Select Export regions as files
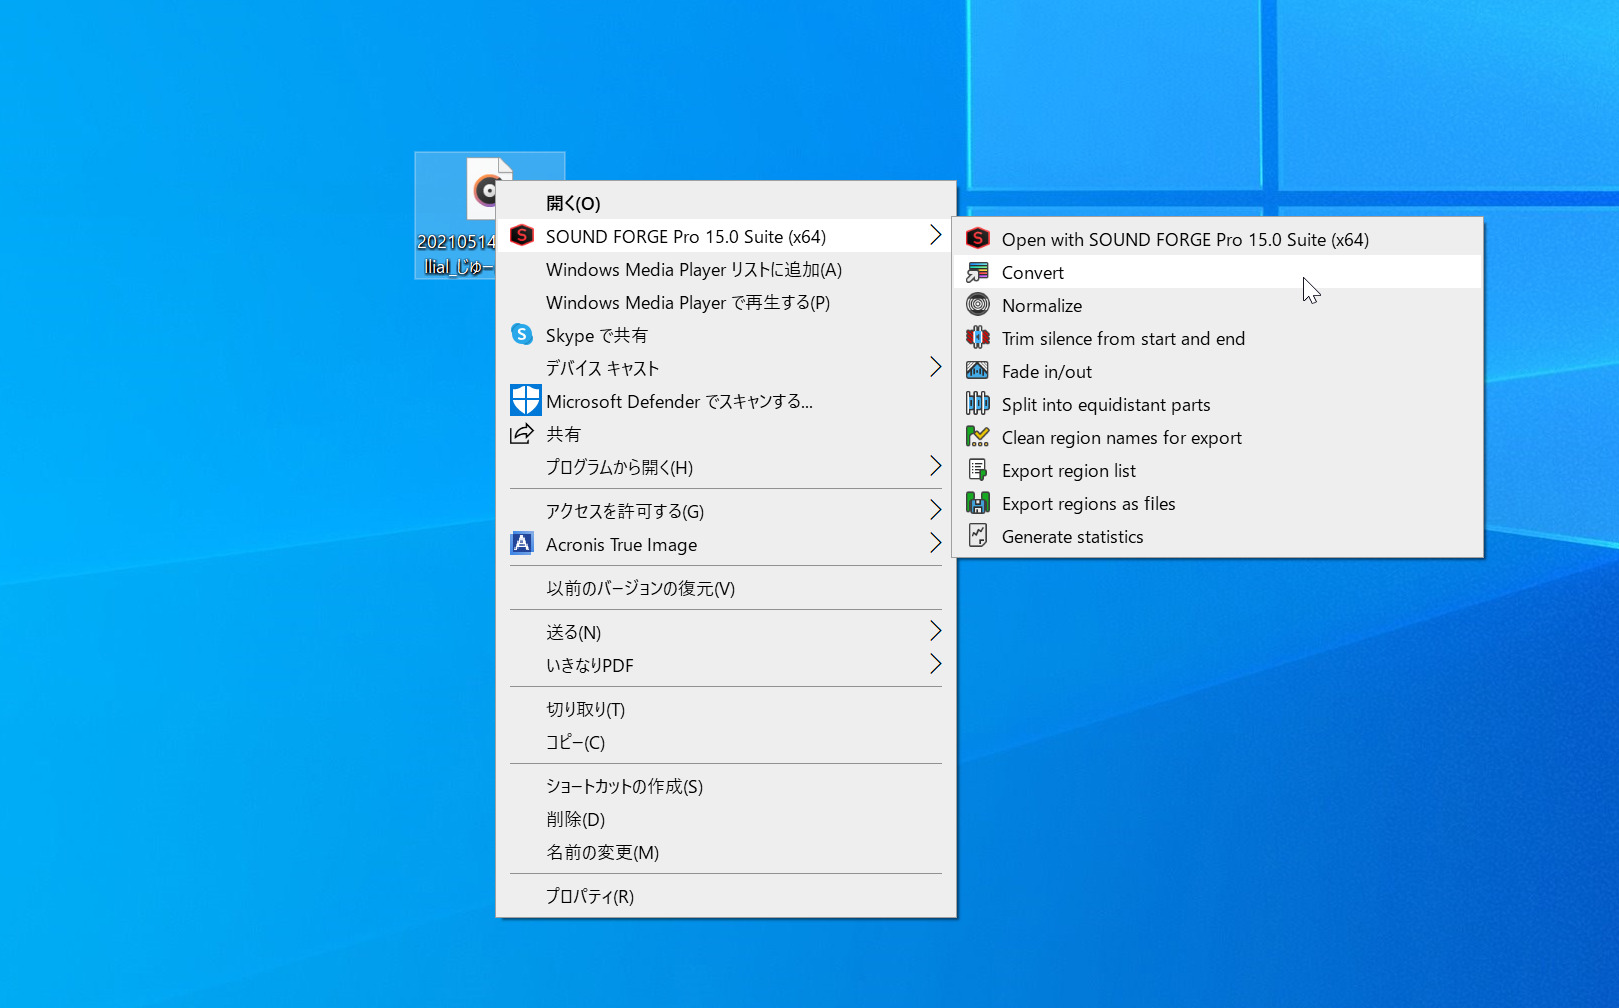 tap(1218, 503)
